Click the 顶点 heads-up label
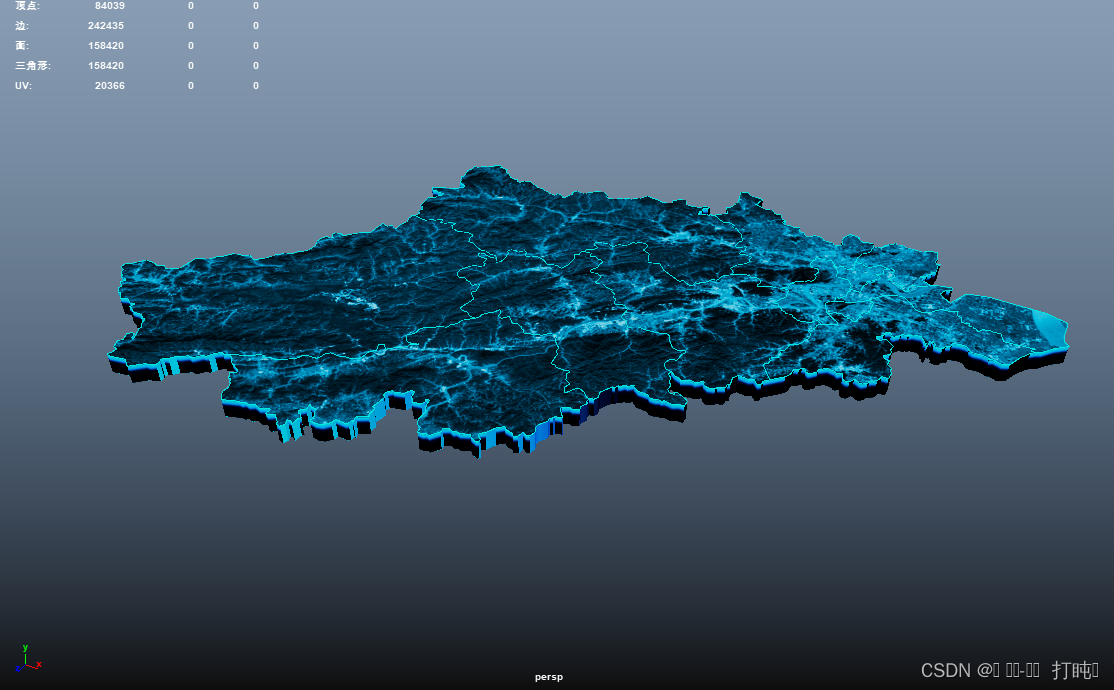The width and height of the screenshot is (1114, 690). (x=28, y=6)
